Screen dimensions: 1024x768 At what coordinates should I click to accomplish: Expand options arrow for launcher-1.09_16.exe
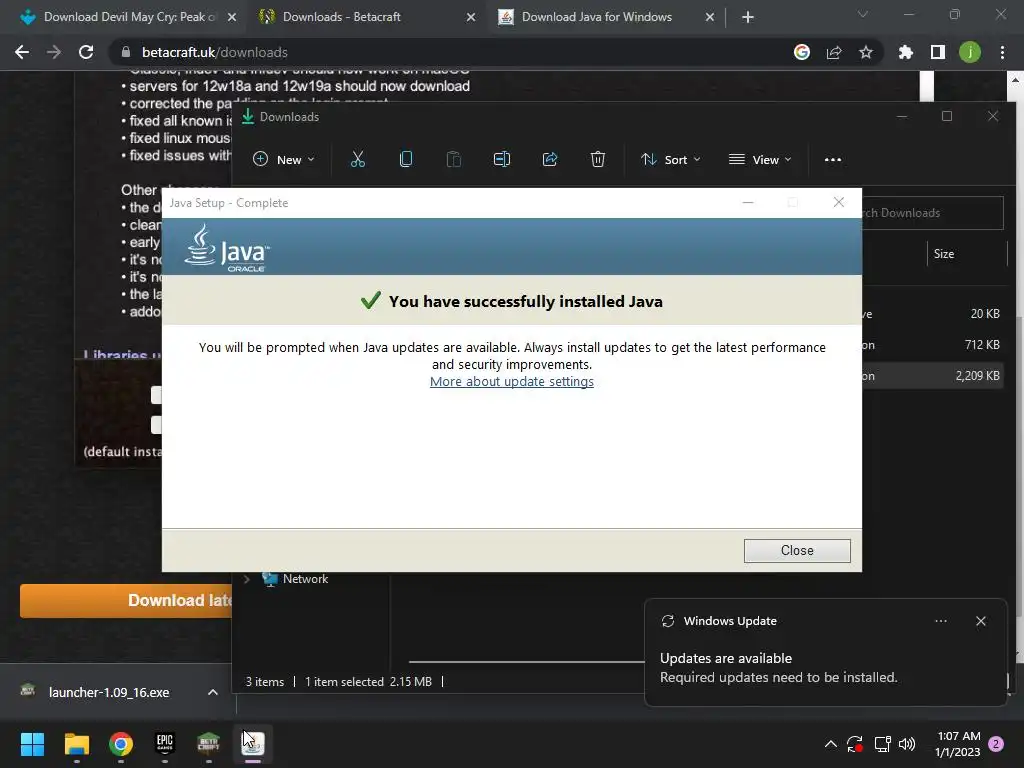click(212, 692)
